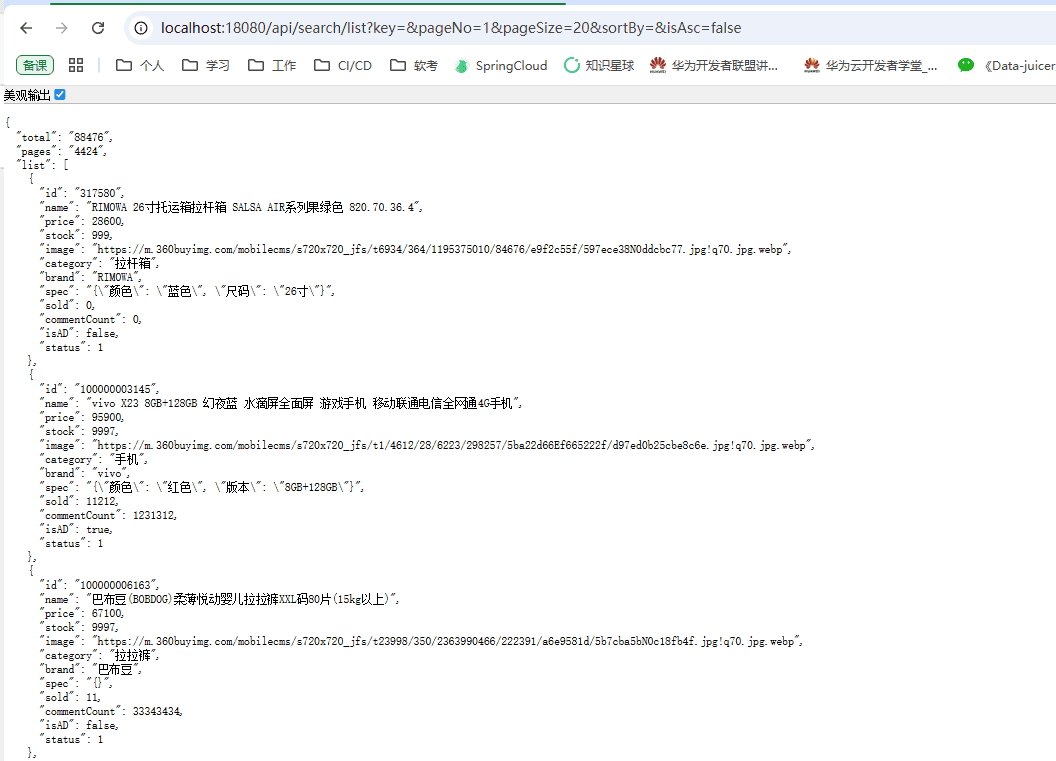
Task: Click the green chat icon of 《Data-juicer bookmark
Action: 965,65
